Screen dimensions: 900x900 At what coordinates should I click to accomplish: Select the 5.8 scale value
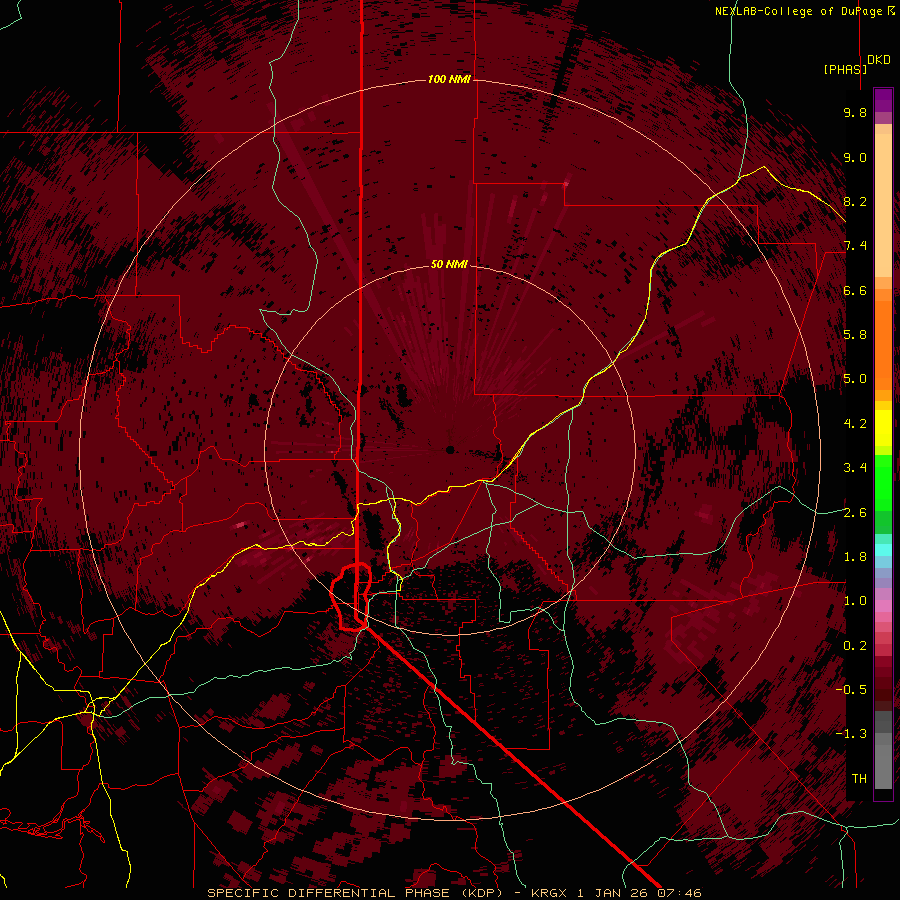855,335
